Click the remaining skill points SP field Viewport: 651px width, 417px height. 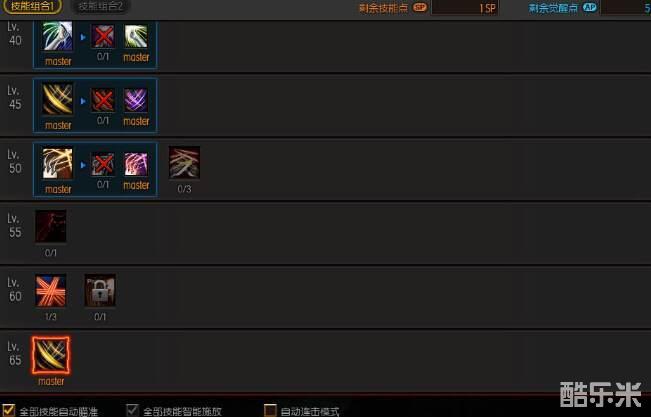pyautogui.click(x=465, y=7)
